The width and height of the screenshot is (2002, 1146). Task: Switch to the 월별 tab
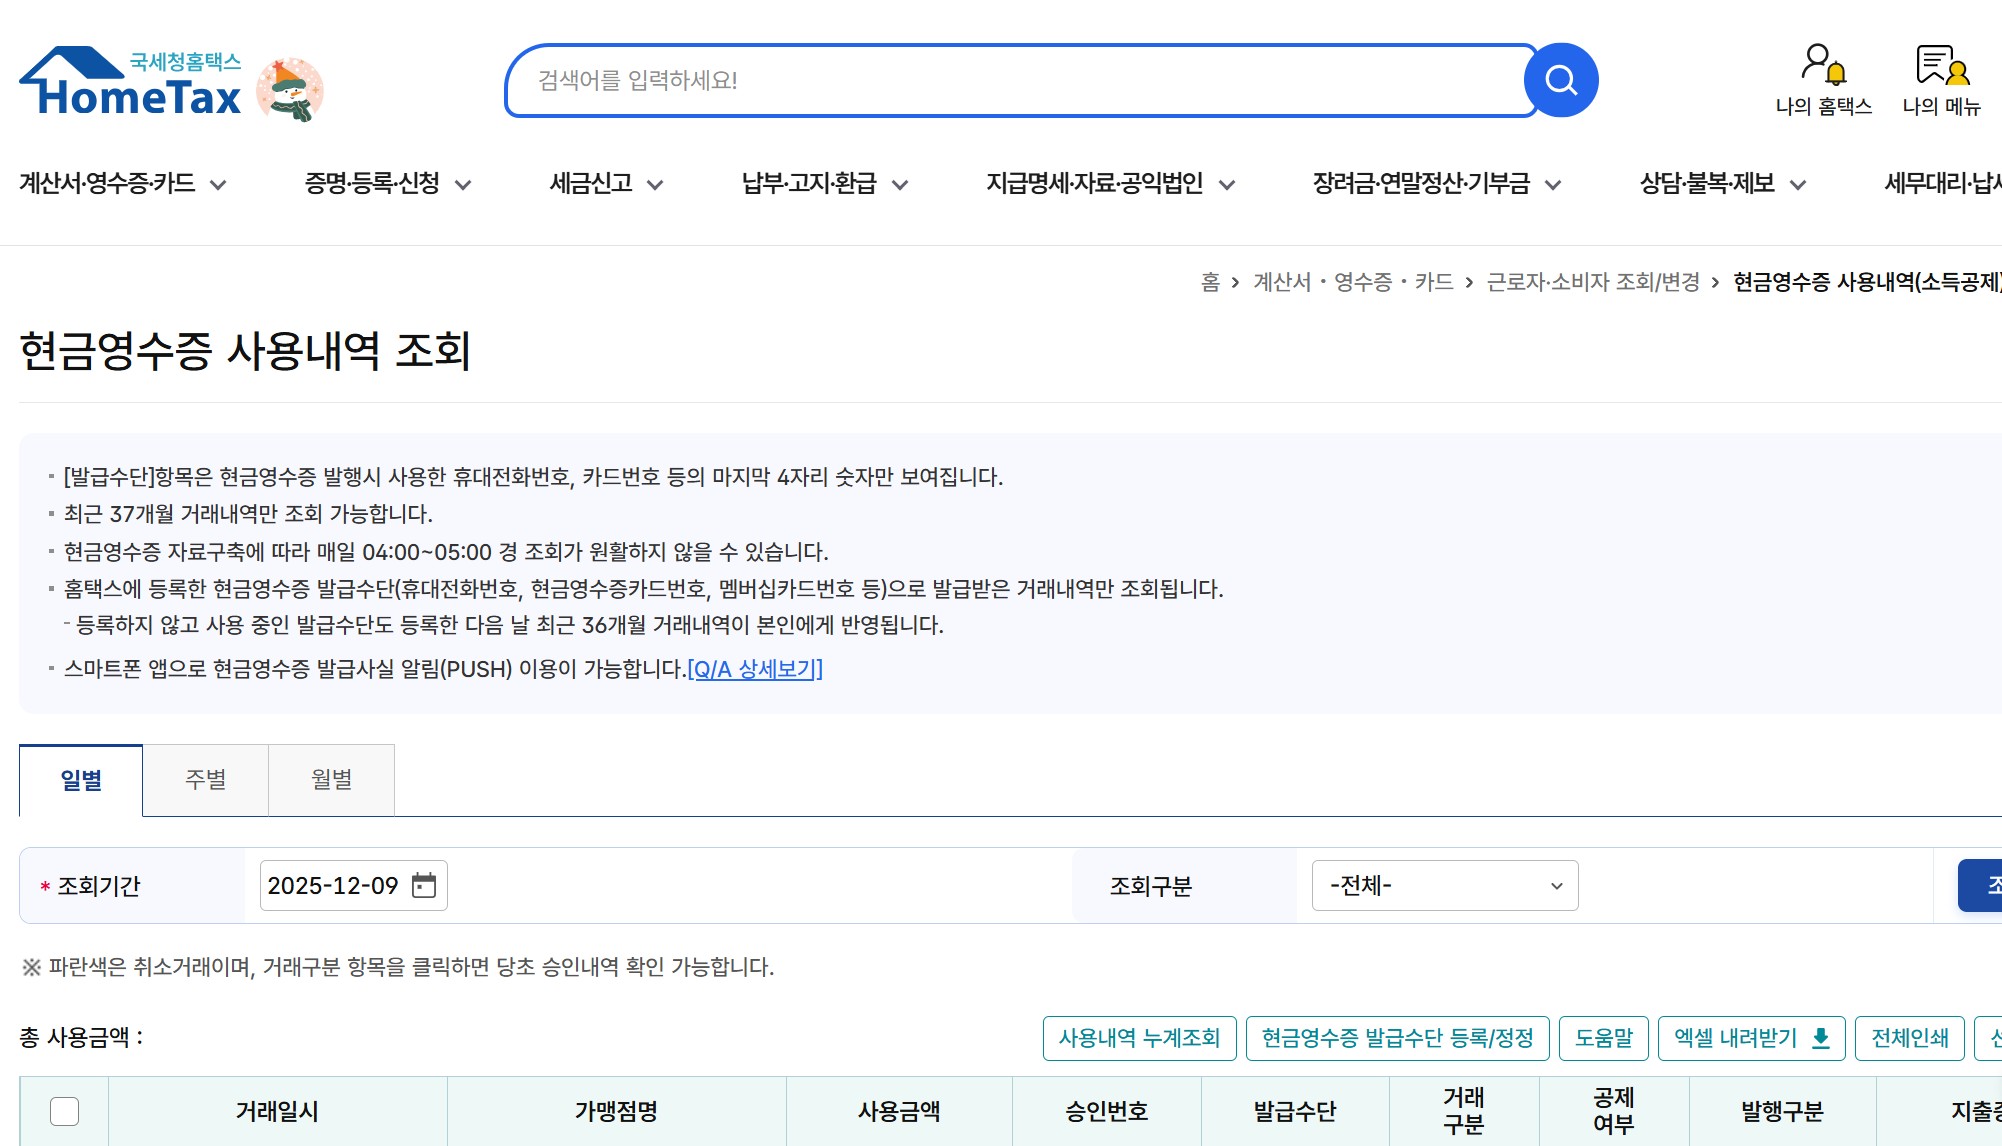[331, 780]
